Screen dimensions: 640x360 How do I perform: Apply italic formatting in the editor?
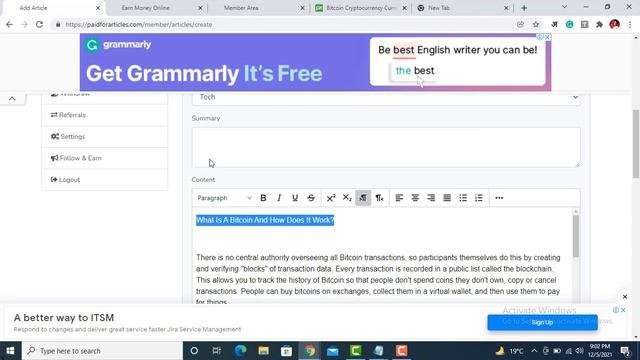point(279,198)
